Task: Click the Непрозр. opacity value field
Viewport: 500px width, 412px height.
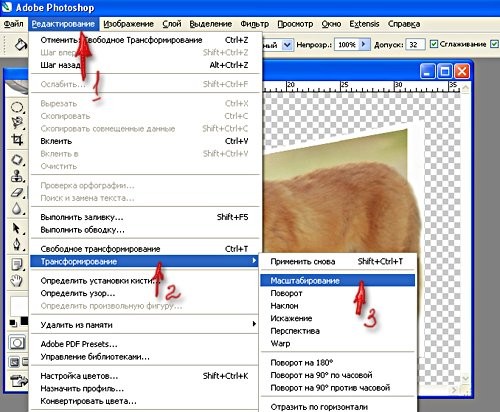Action: click(x=347, y=45)
